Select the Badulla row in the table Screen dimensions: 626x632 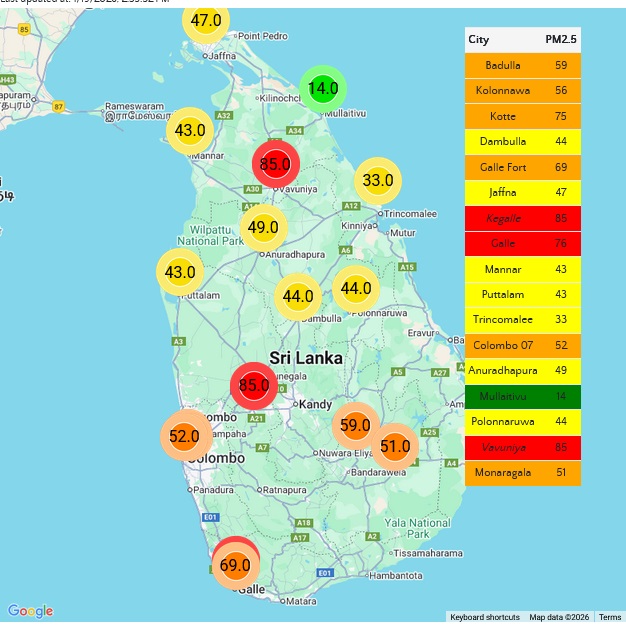point(522,65)
